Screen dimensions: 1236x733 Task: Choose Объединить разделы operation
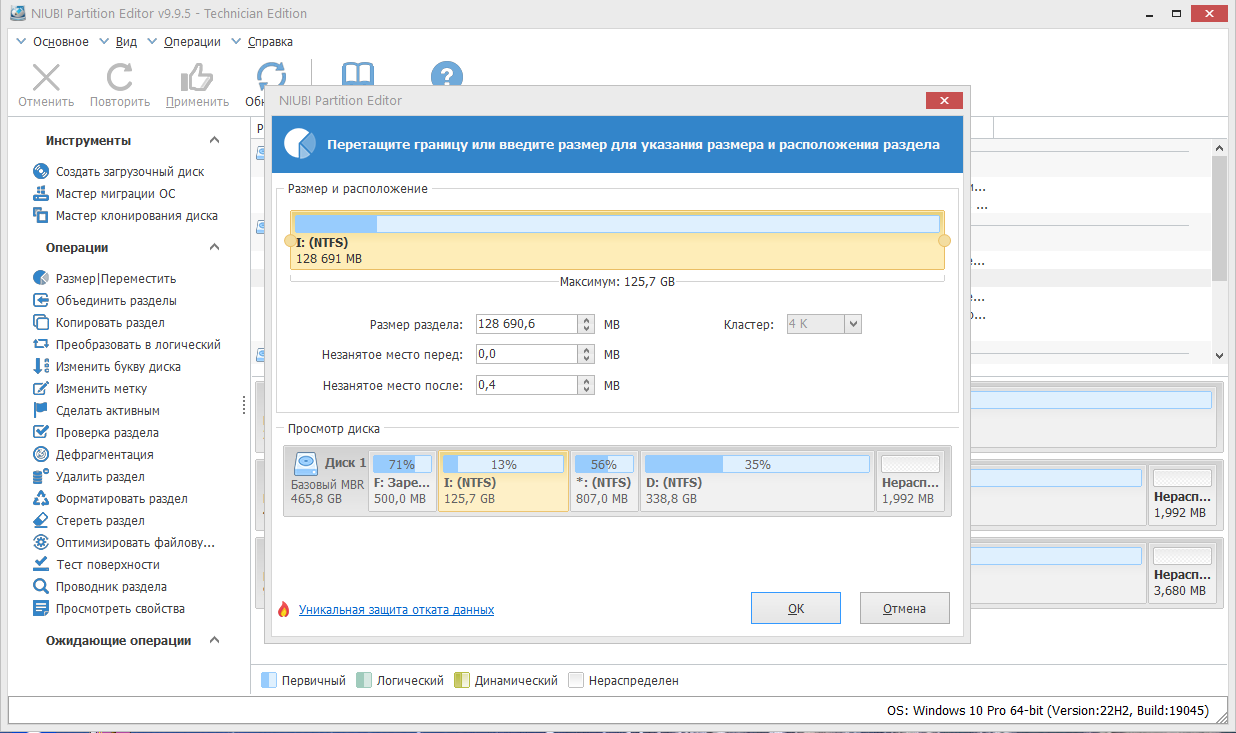pos(106,301)
